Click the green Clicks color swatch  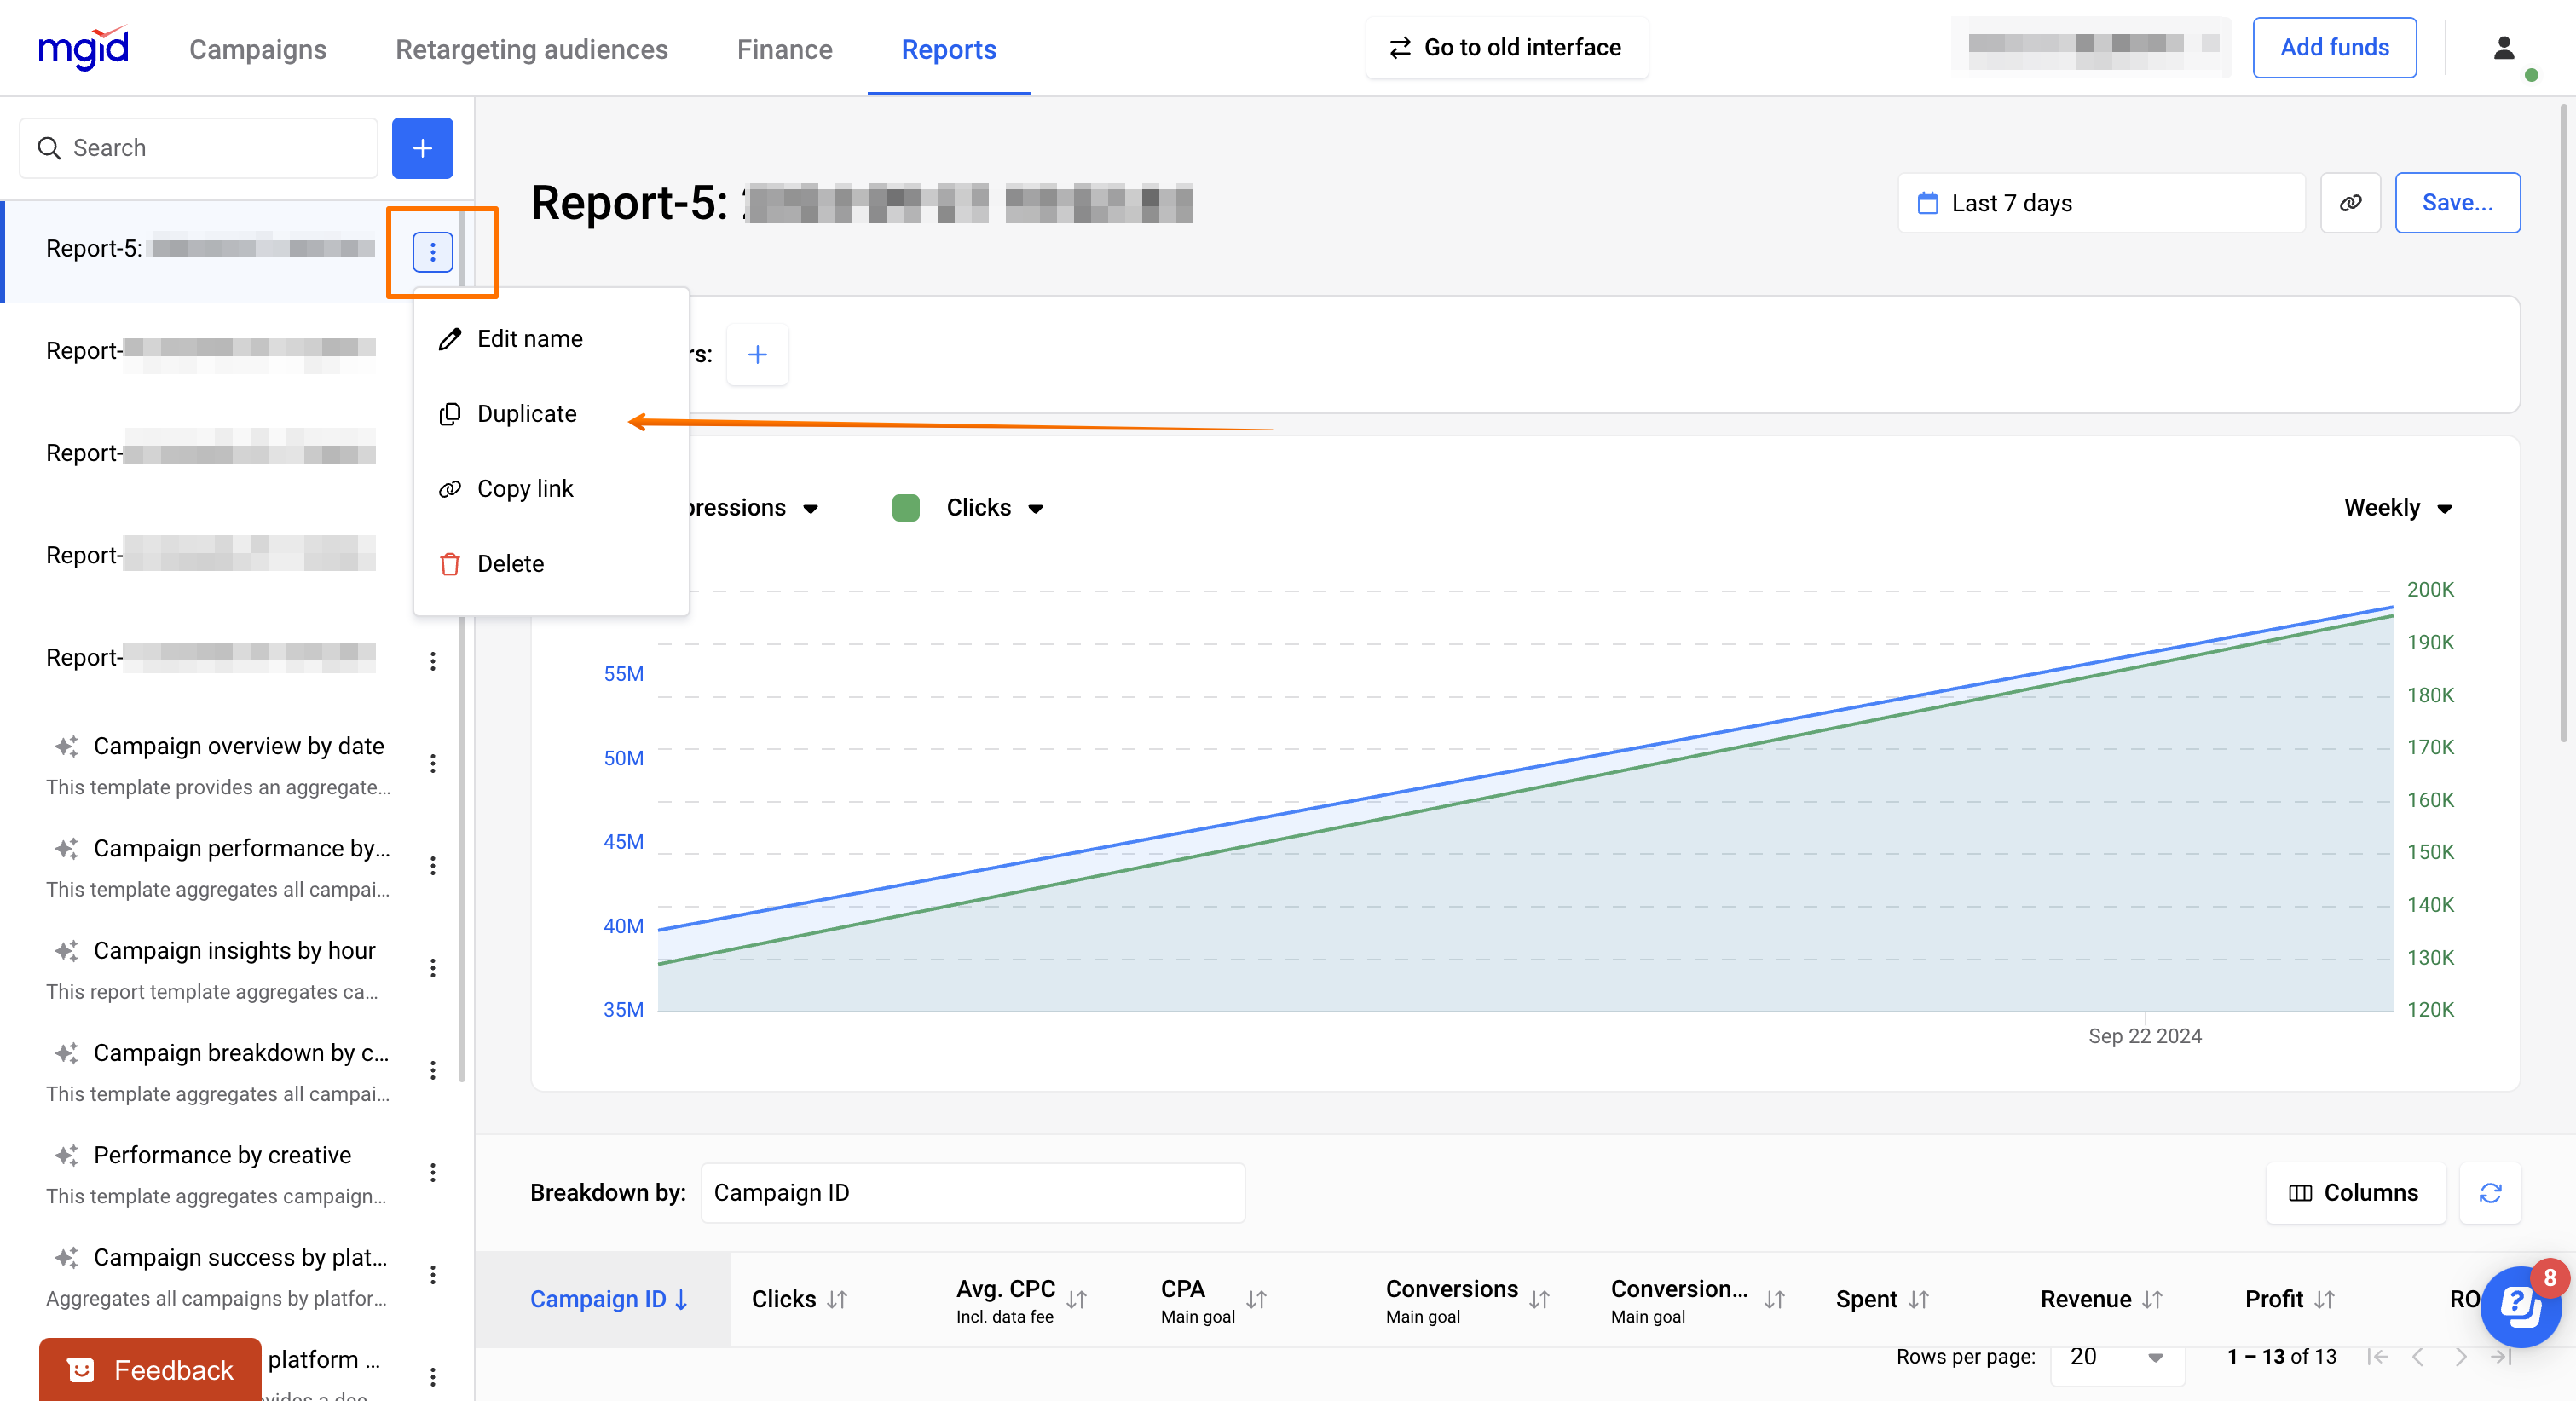pos(905,508)
